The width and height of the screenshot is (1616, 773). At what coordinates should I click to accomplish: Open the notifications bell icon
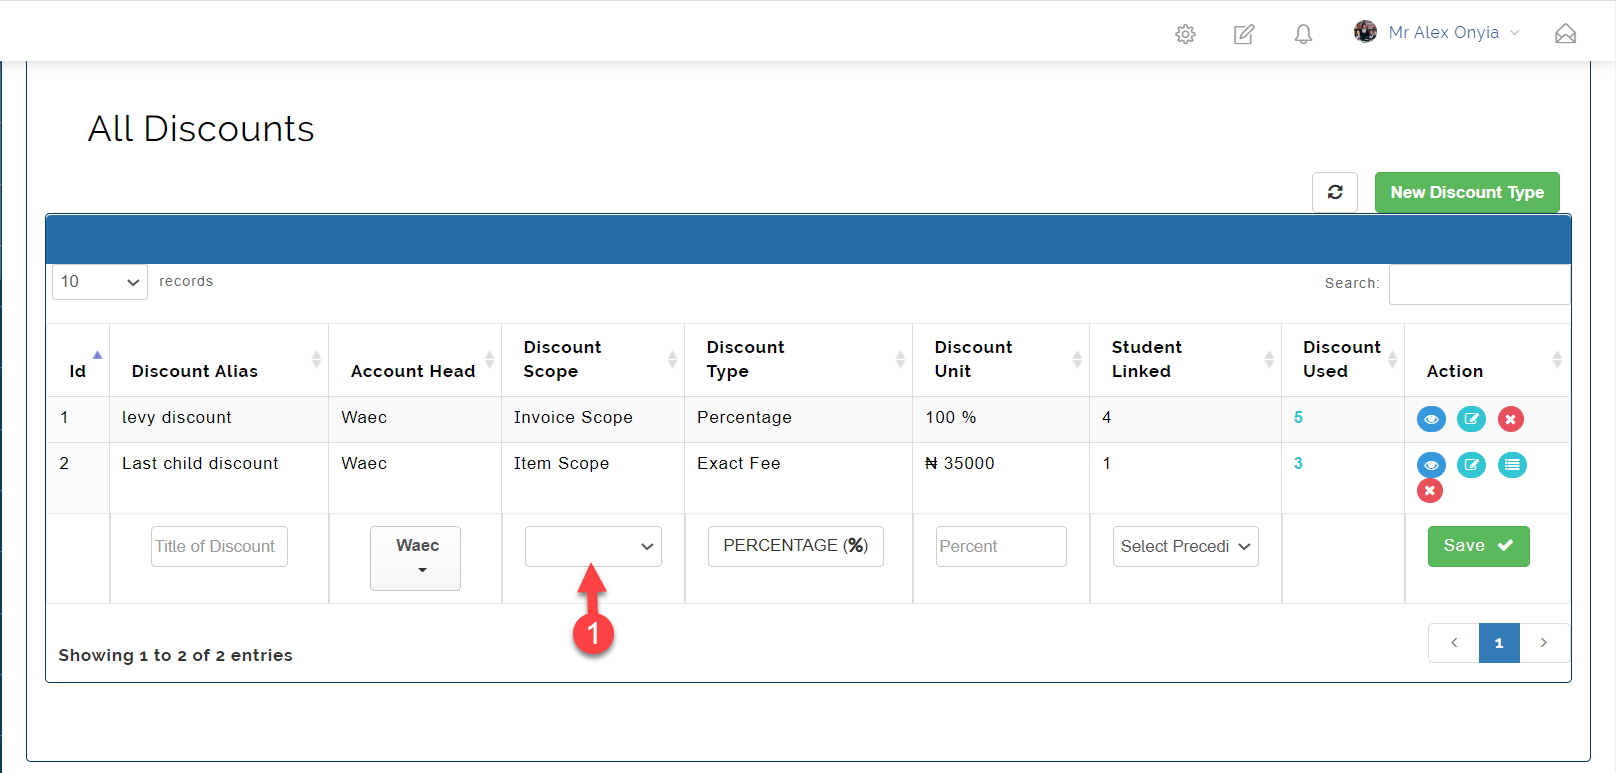coord(1303,34)
